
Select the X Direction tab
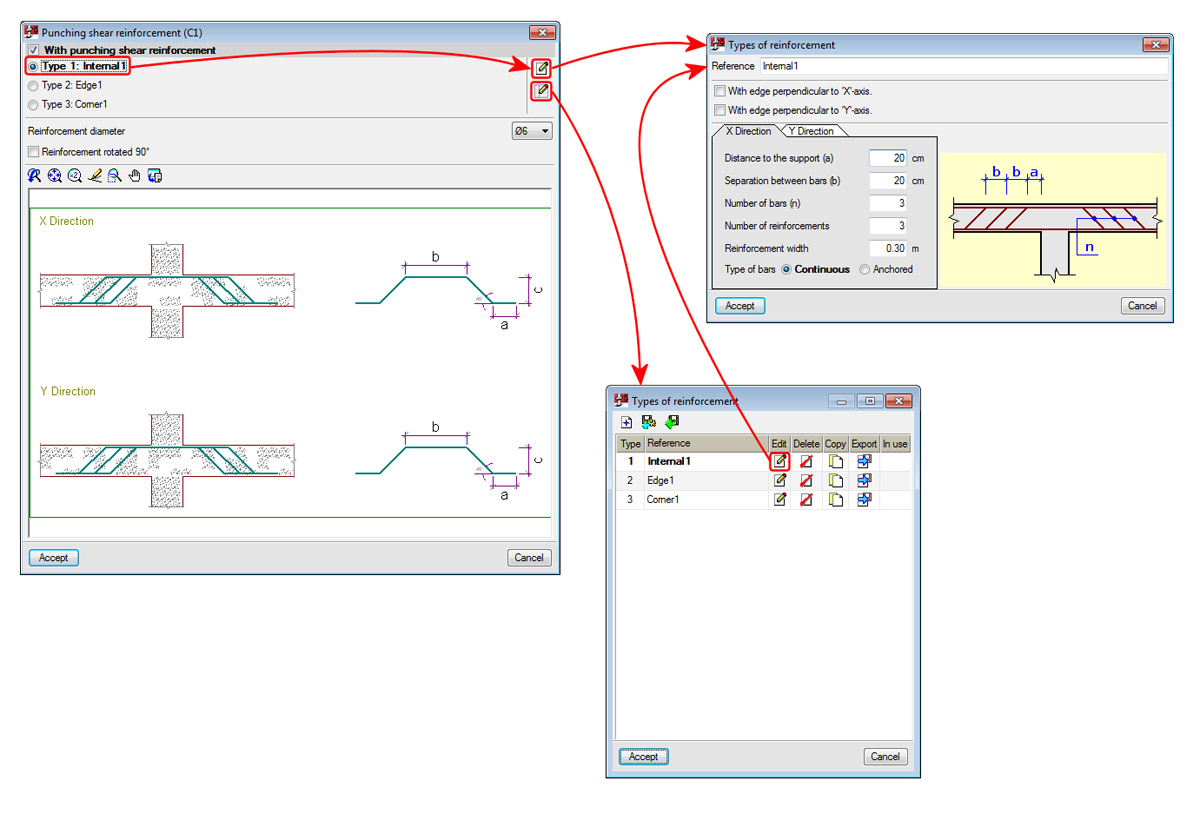(x=746, y=131)
